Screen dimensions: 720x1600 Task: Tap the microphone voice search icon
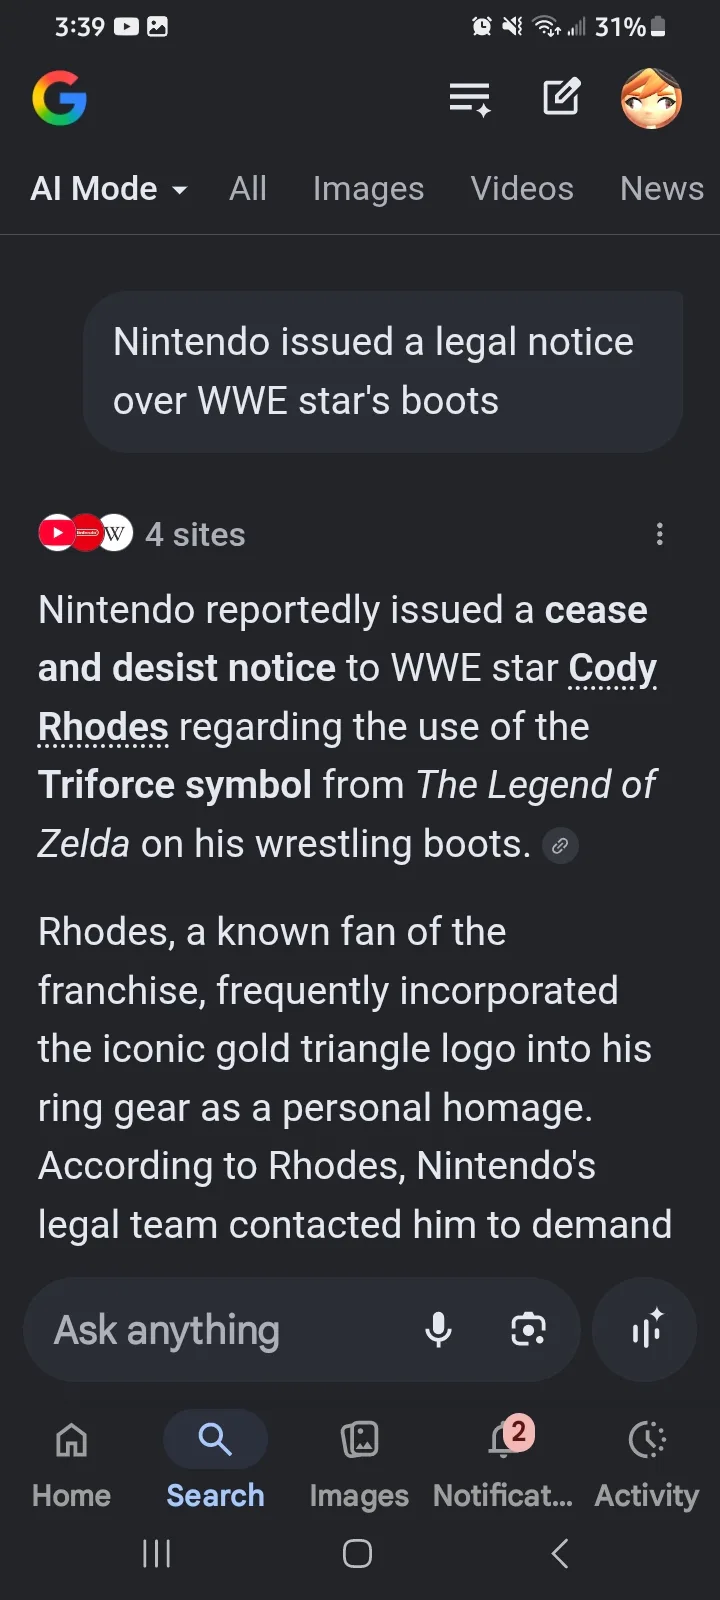438,1330
